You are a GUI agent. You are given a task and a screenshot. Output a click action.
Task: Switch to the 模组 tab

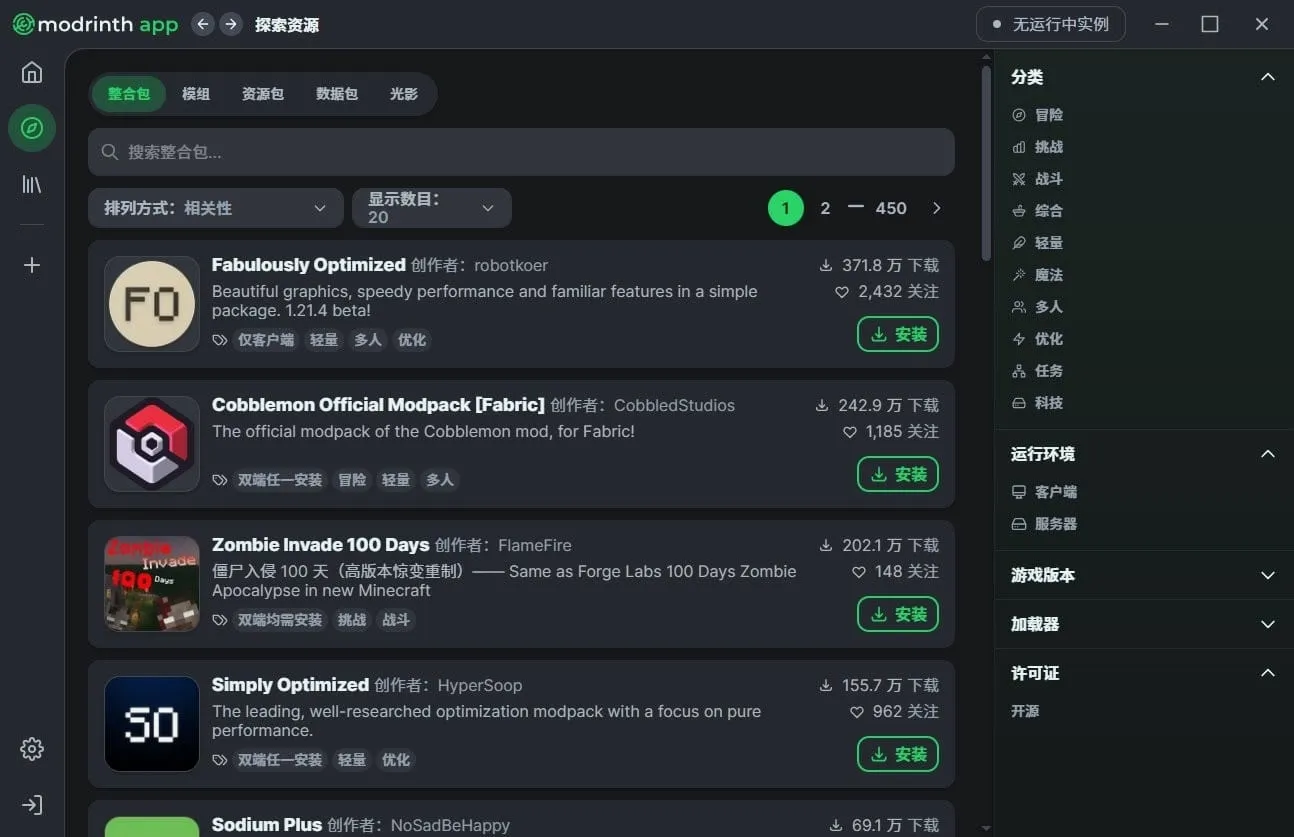point(196,94)
